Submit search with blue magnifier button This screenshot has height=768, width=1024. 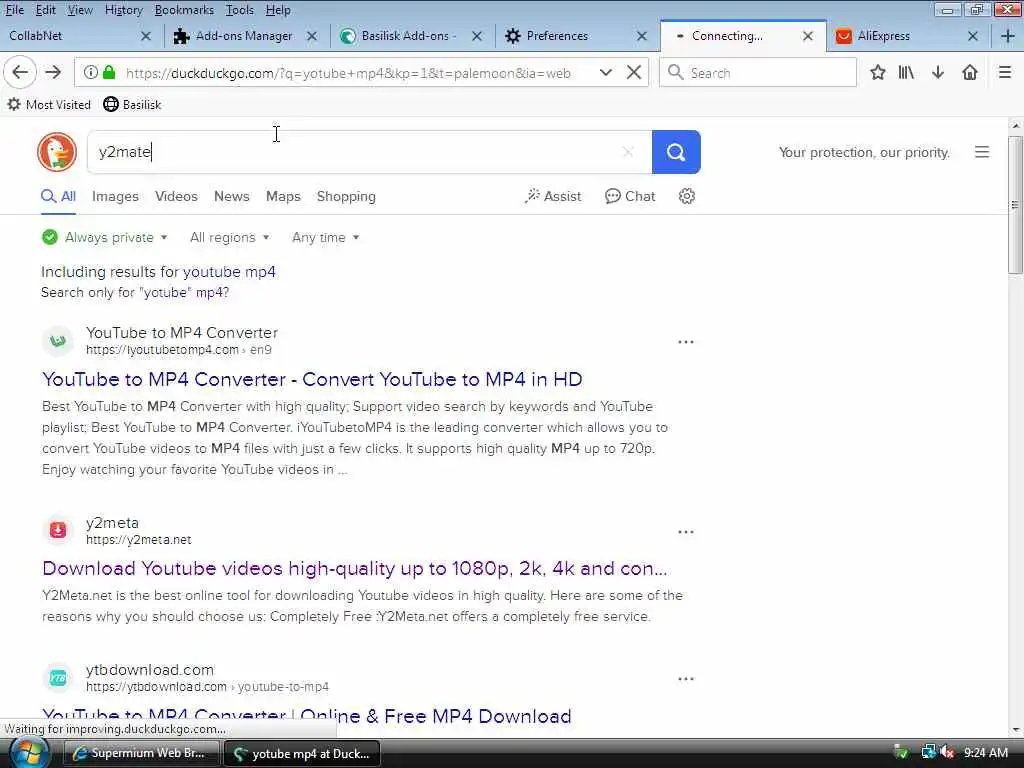(676, 152)
